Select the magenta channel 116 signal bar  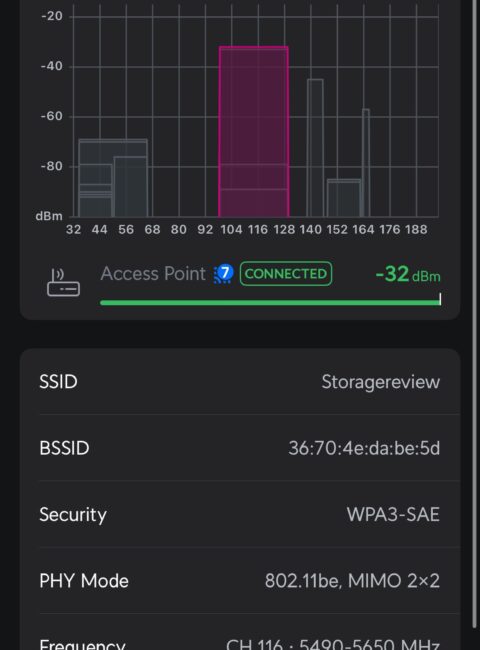tap(254, 131)
